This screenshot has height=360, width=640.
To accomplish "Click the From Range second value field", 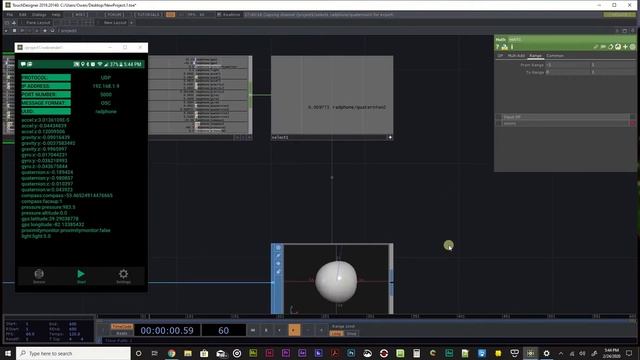I will coord(613,64).
